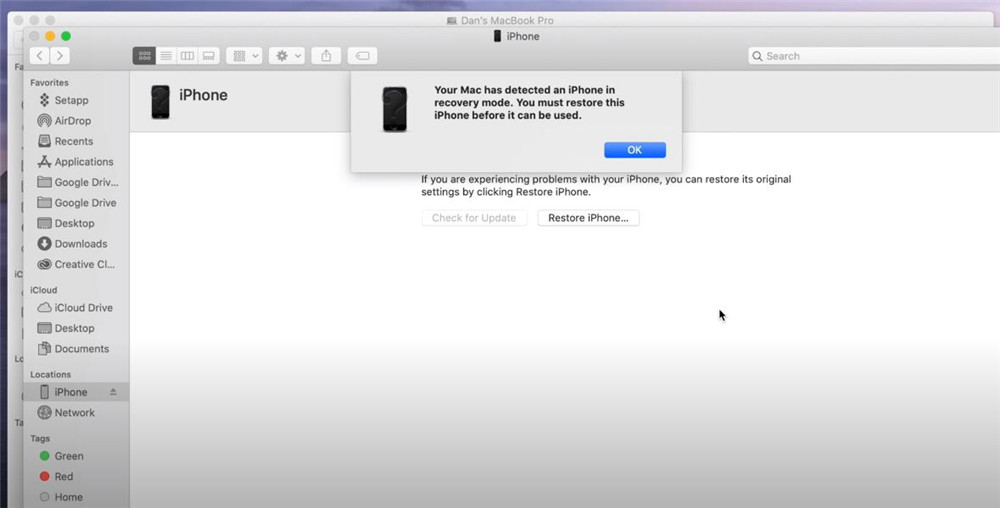Go back with the left chevron
The image size is (1000, 508).
pyautogui.click(x=40, y=55)
